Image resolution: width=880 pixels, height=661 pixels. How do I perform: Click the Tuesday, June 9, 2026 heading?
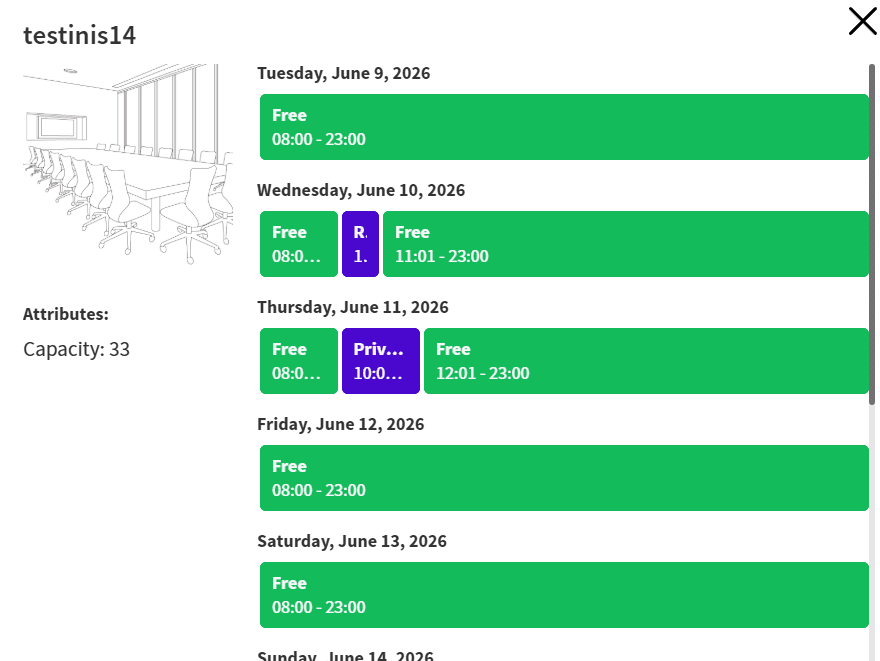[x=343, y=74]
